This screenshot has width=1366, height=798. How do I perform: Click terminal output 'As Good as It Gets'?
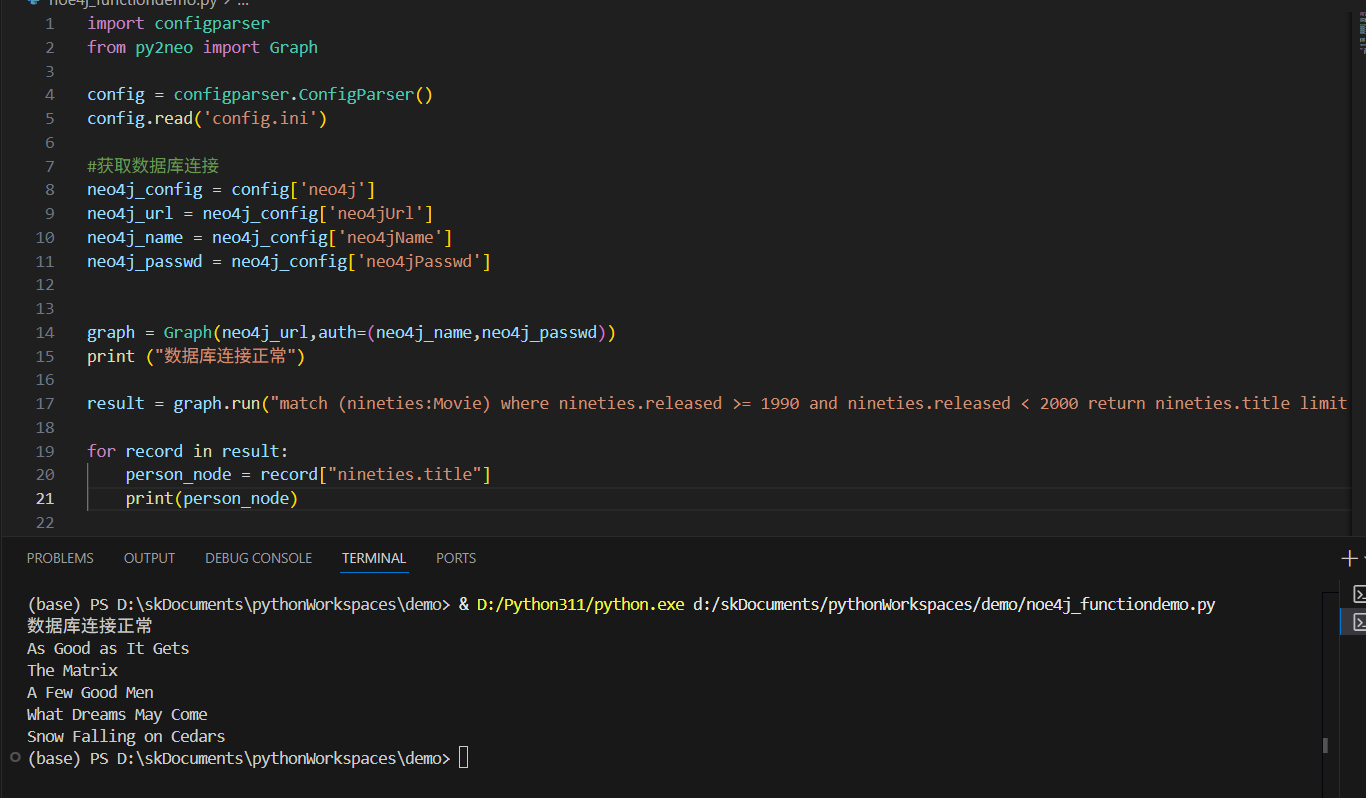(108, 648)
